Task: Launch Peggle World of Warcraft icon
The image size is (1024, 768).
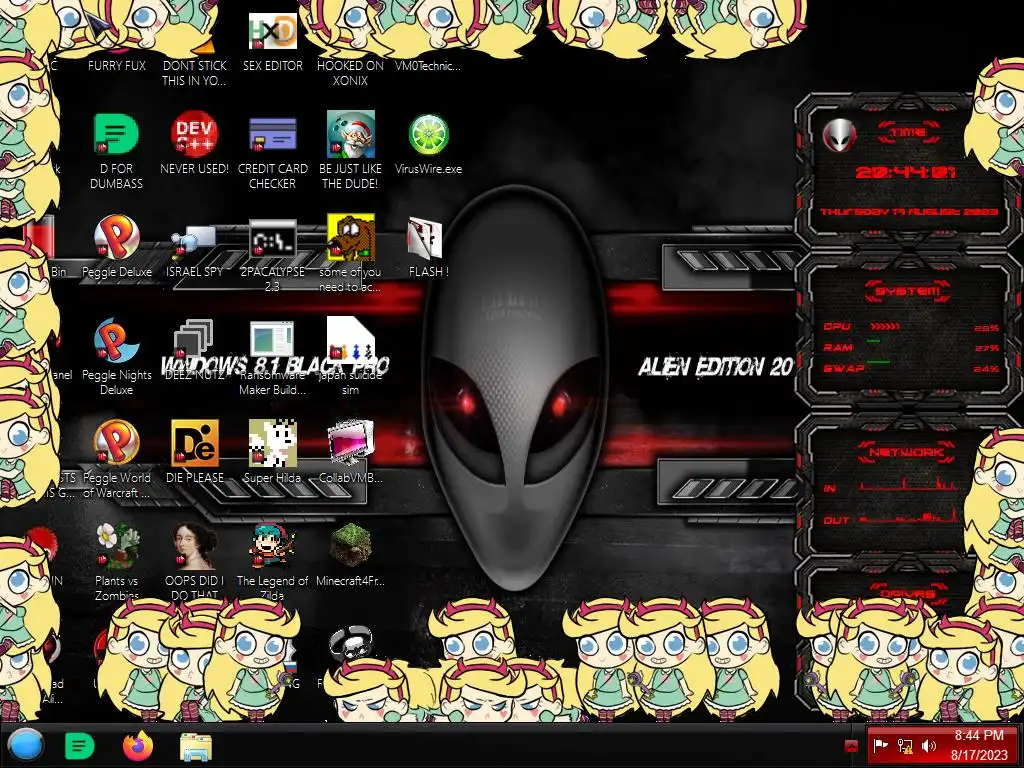Action: 116,443
